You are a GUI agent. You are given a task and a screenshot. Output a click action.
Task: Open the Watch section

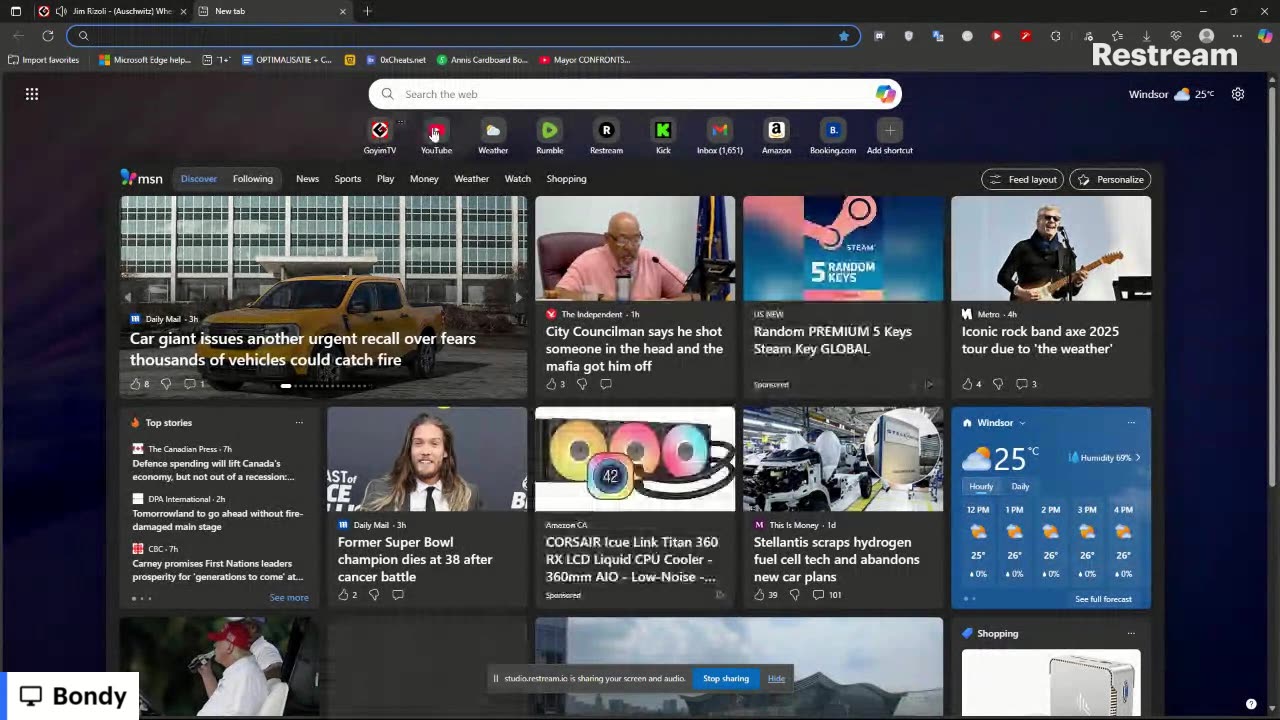coord(518,179)
